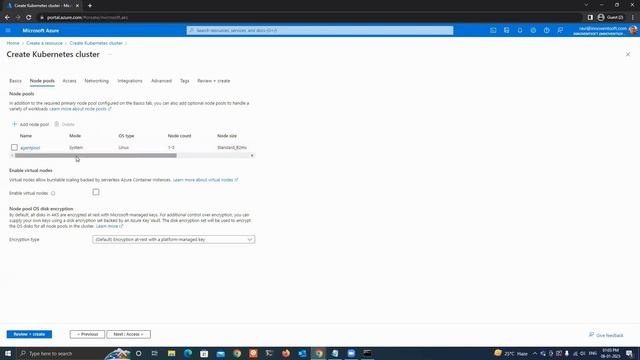Open the Mail app on the taskbar
640x360 pixels.
[220, 353]
